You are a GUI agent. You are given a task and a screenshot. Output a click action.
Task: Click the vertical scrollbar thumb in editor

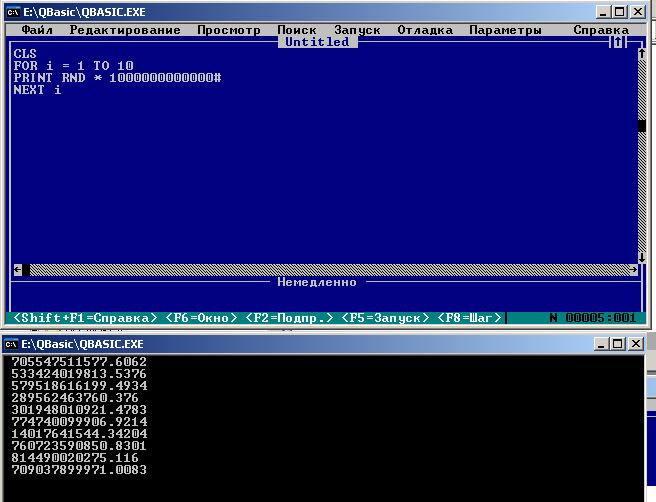click(641, 126)
